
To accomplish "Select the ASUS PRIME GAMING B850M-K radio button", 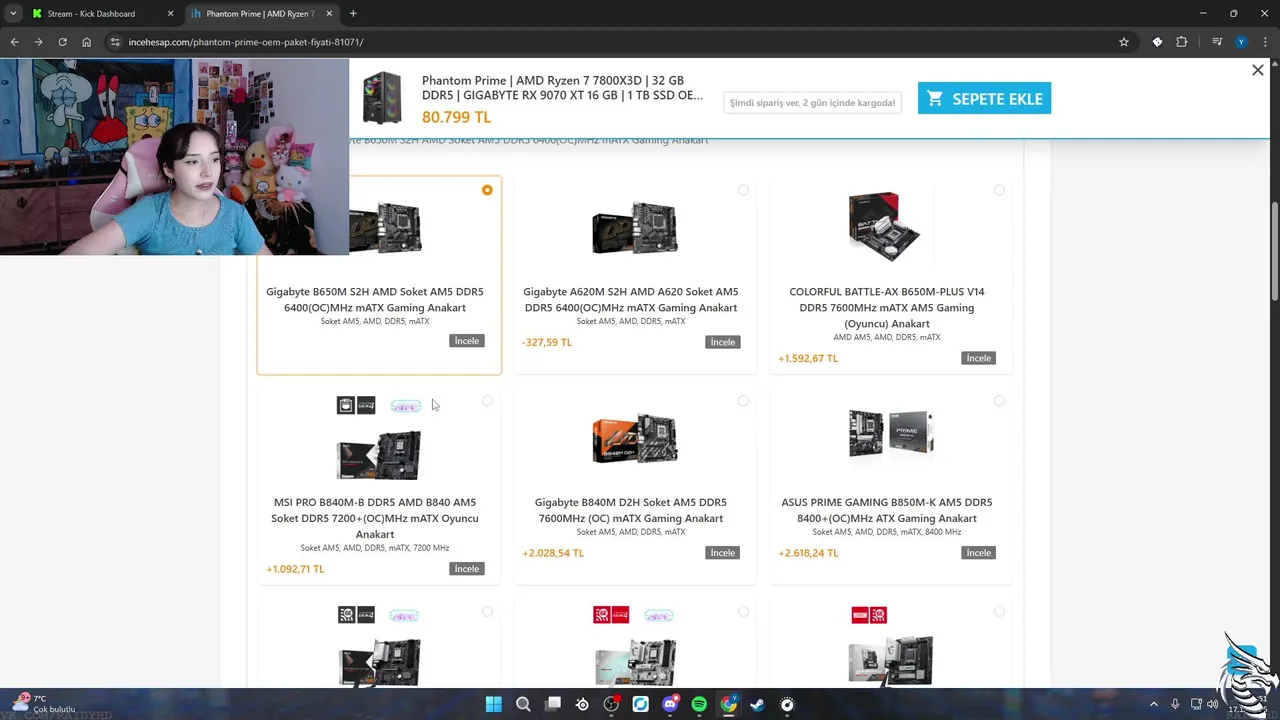I will point(999,401).
